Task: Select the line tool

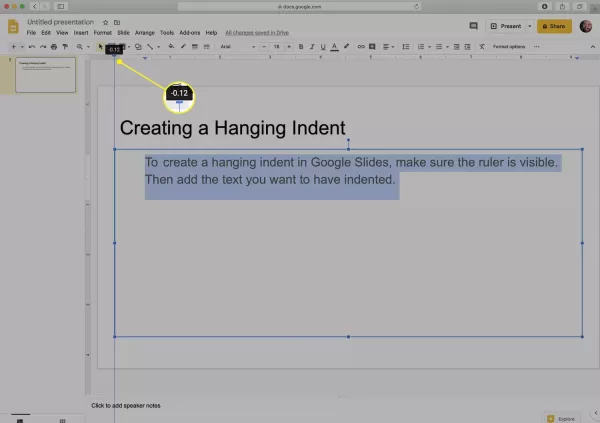Action: (x=150, y=47)
